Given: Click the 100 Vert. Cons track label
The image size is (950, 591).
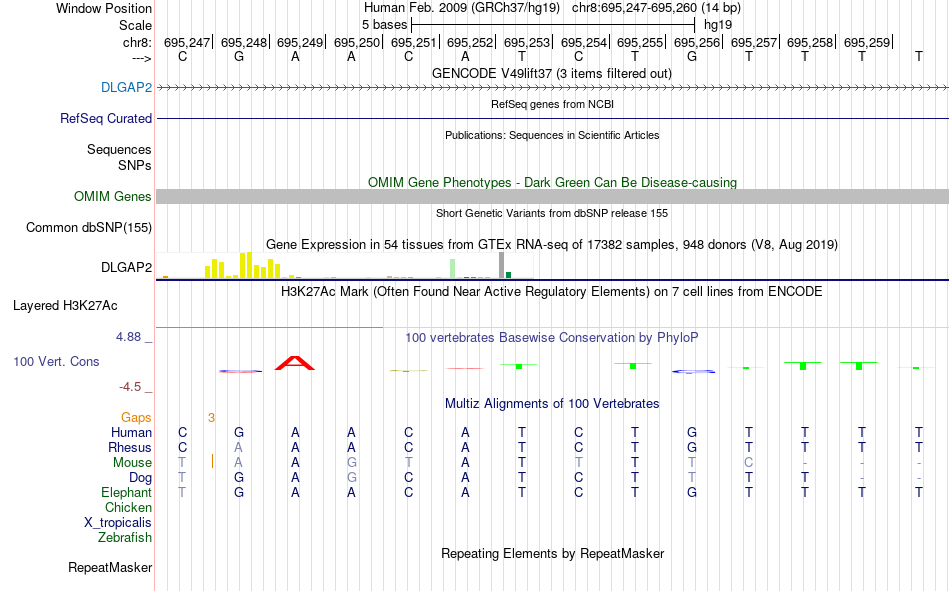Looking at the screenshot, I should click(56, 361).
